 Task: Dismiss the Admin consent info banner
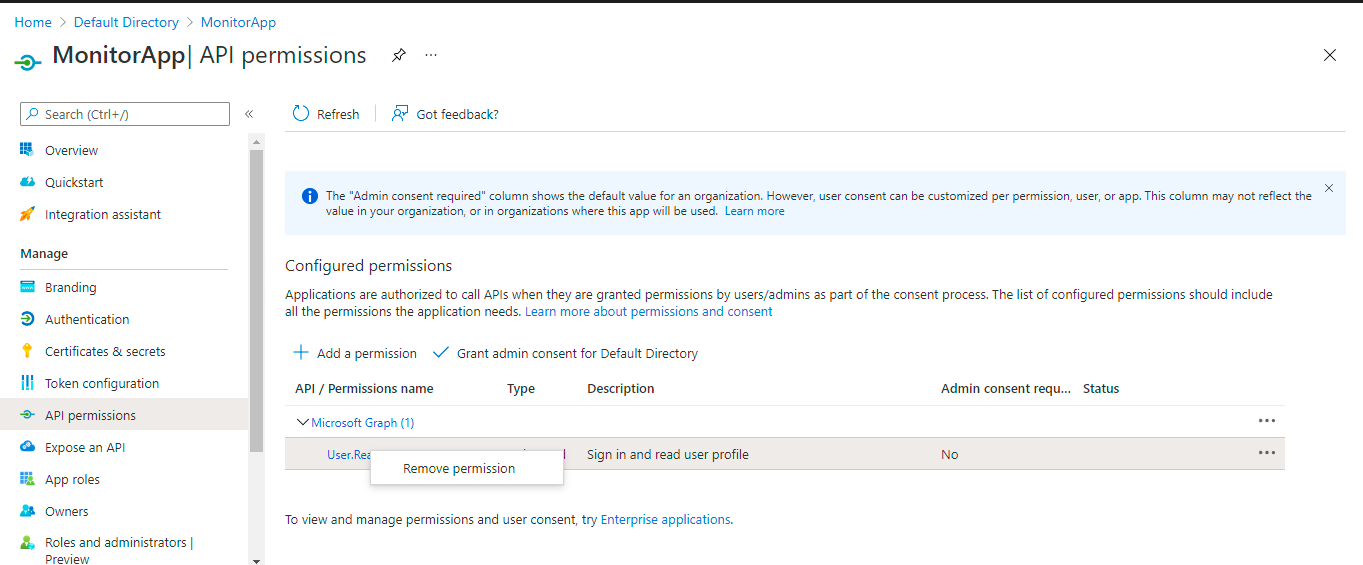pyautogui.click(x=1329, y=188)
